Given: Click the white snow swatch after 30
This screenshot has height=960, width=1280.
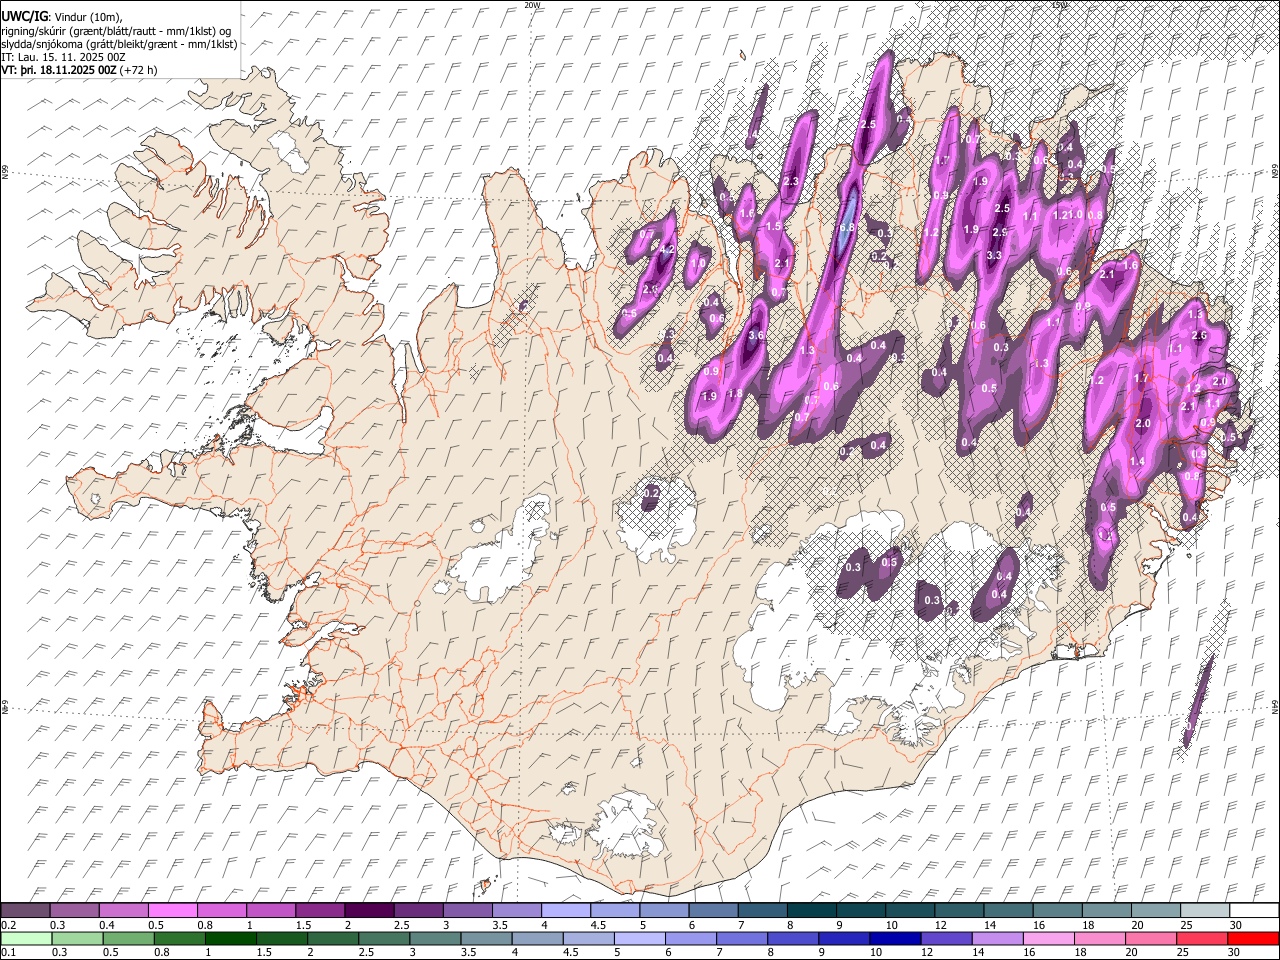Looking at the screenshot, I should tap(1254, 911).
